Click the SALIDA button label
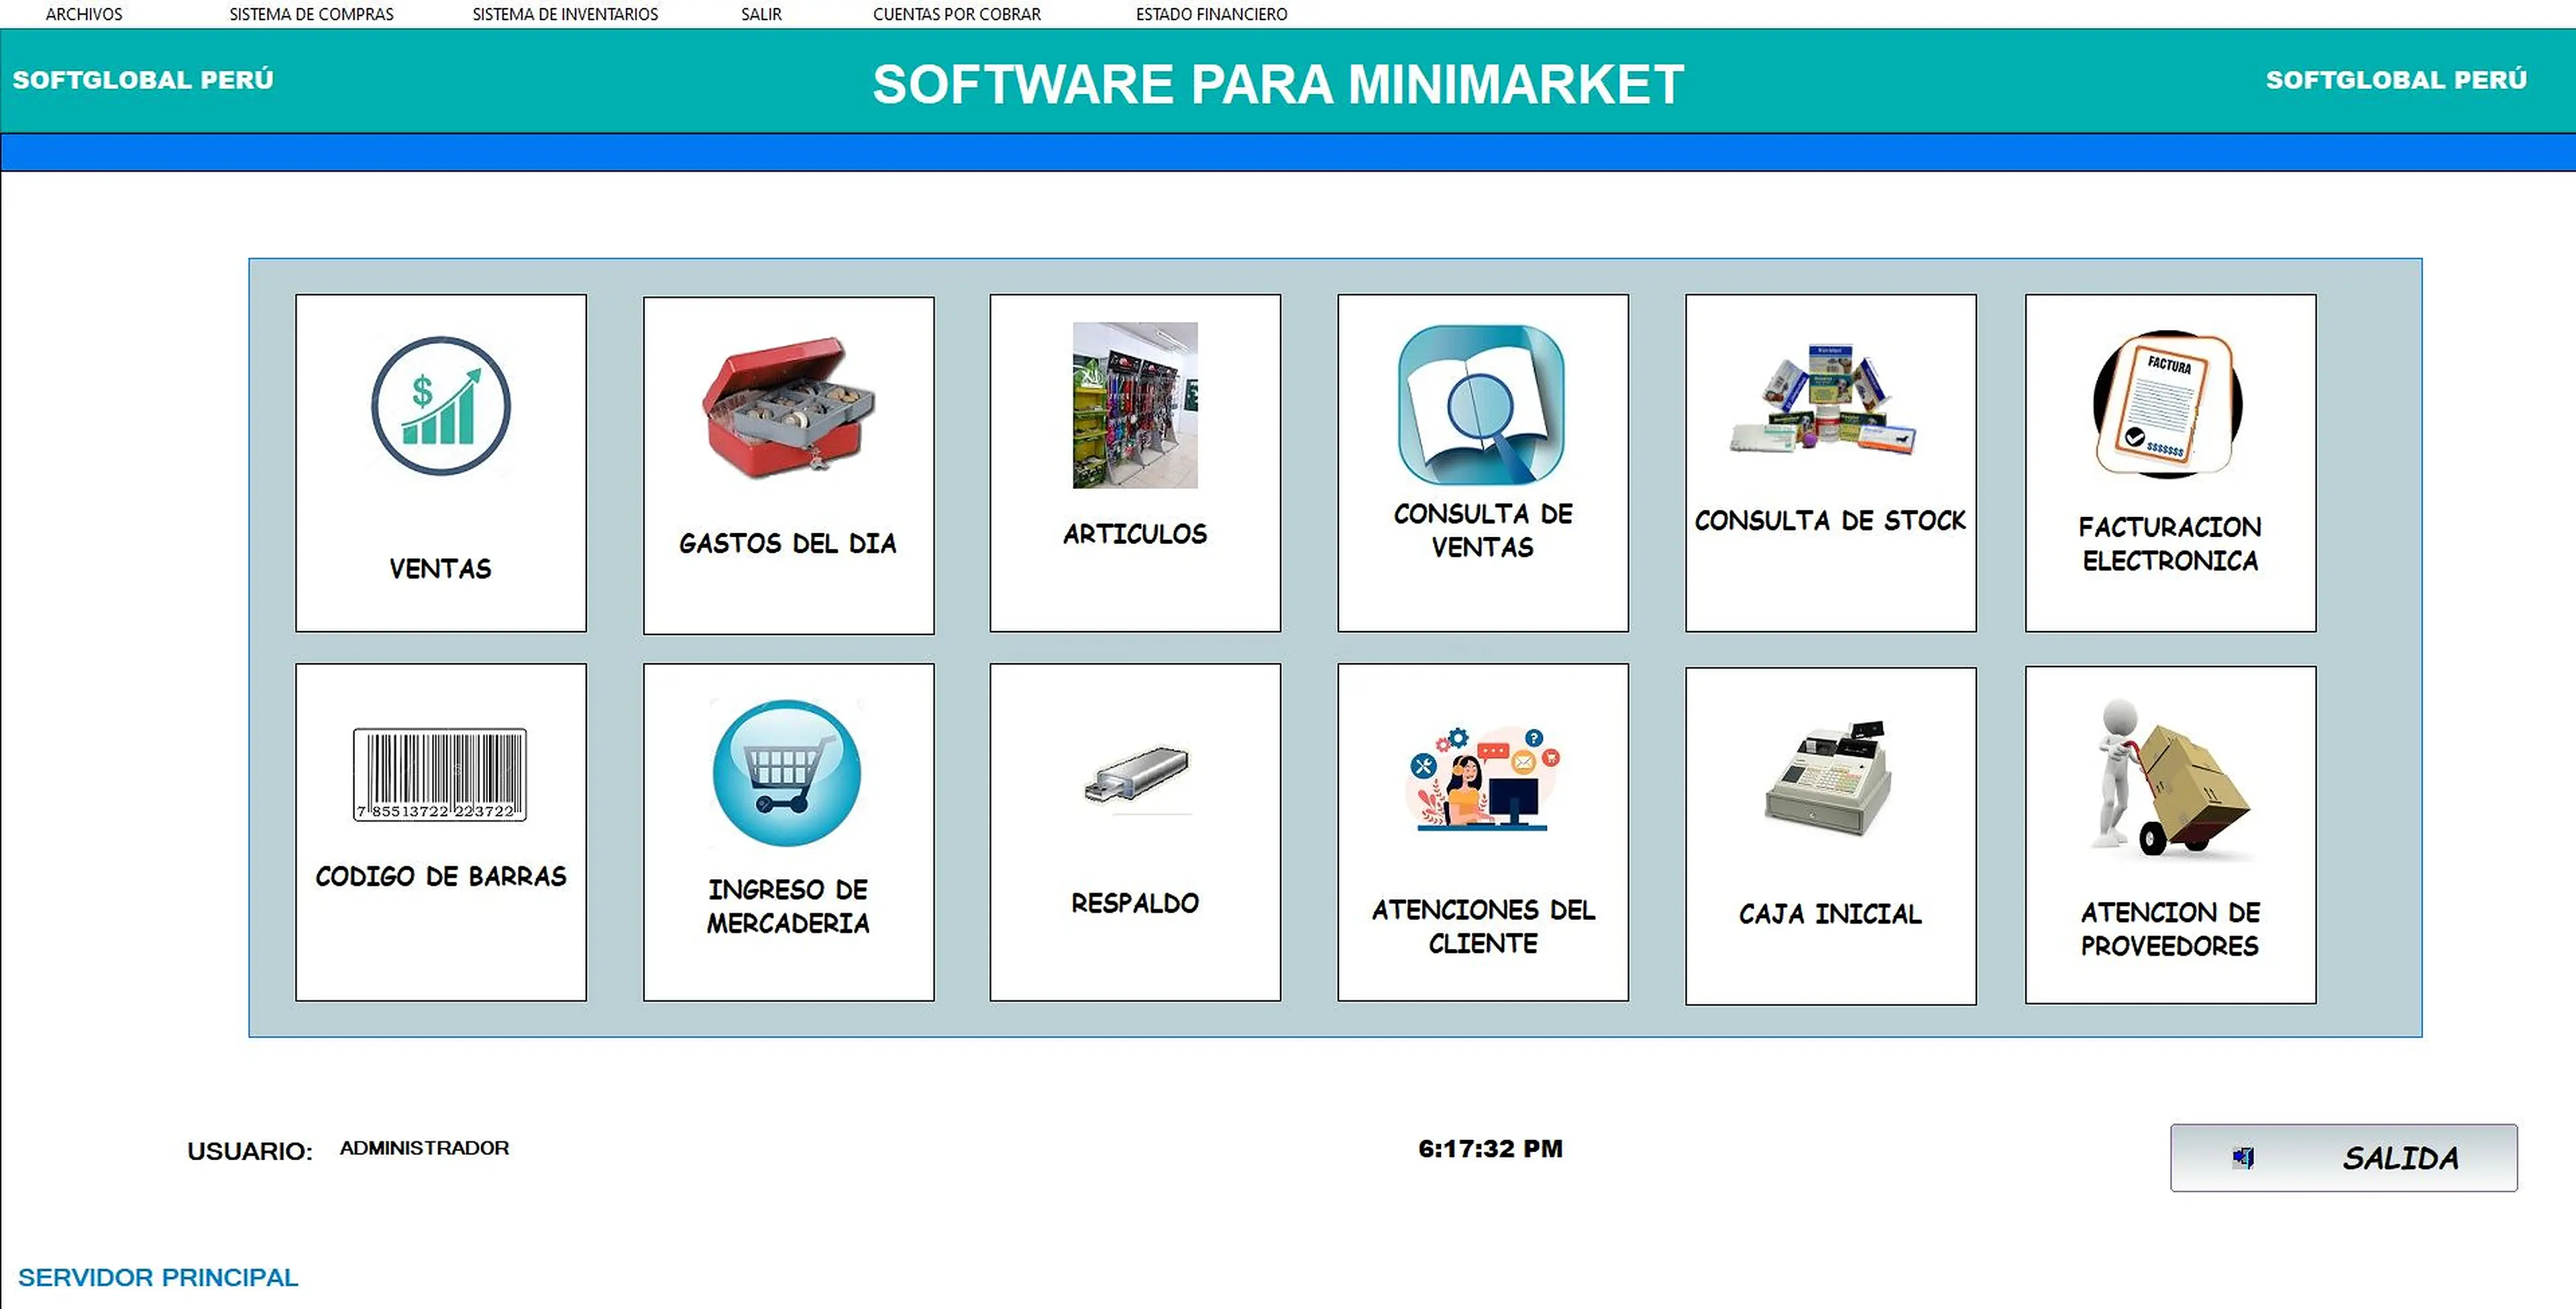Screen dimensions: 2576x1309 tap(2400, 1158)
